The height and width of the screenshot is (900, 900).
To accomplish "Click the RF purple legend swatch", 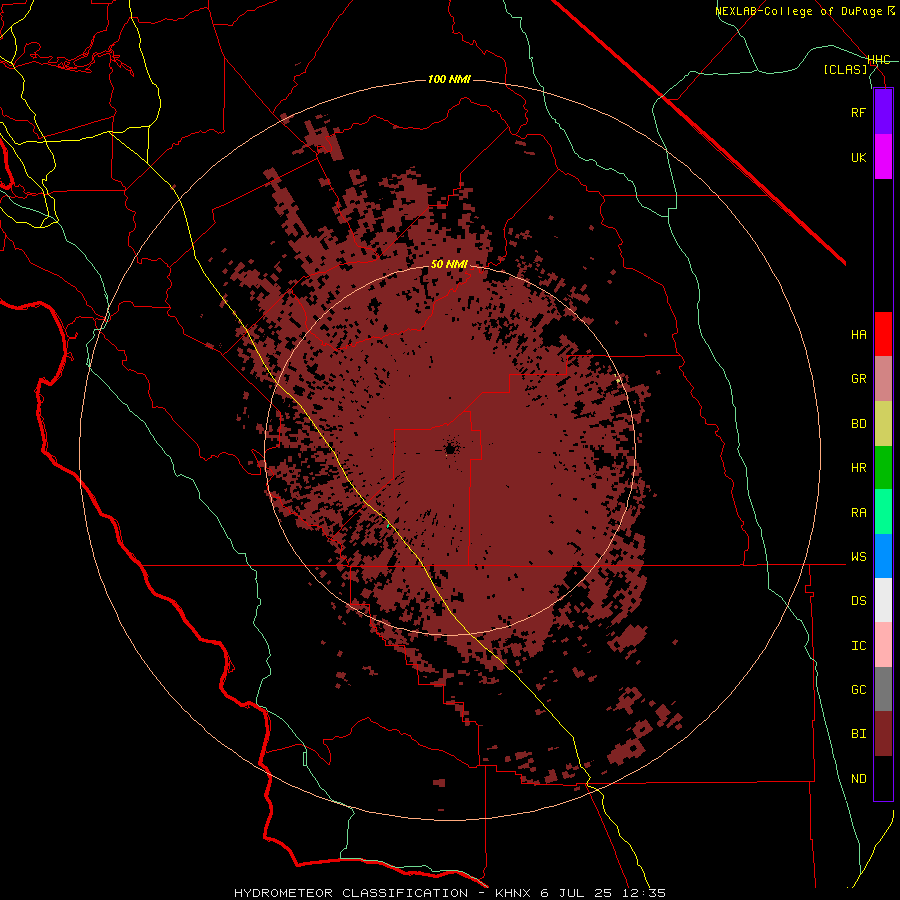I will (883, 112).
